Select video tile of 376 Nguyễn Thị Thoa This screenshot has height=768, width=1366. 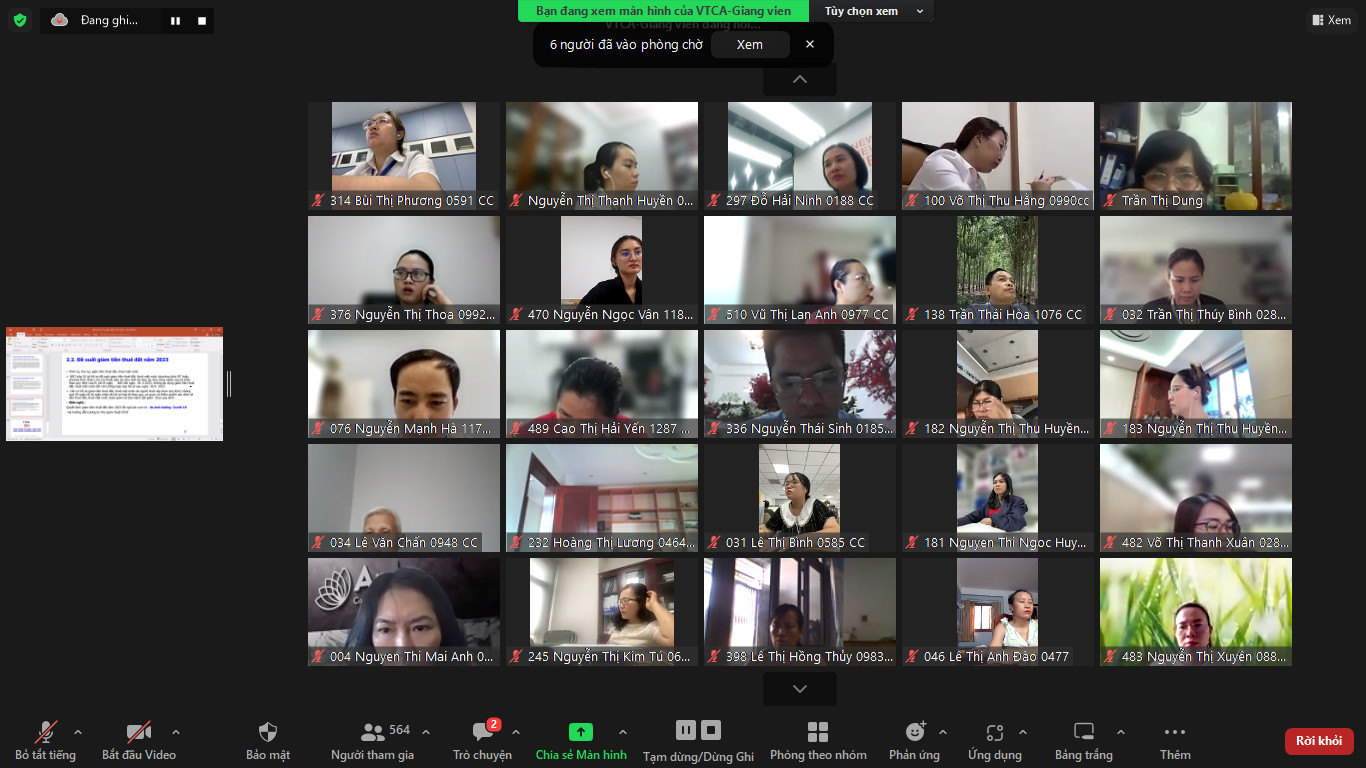404,270
